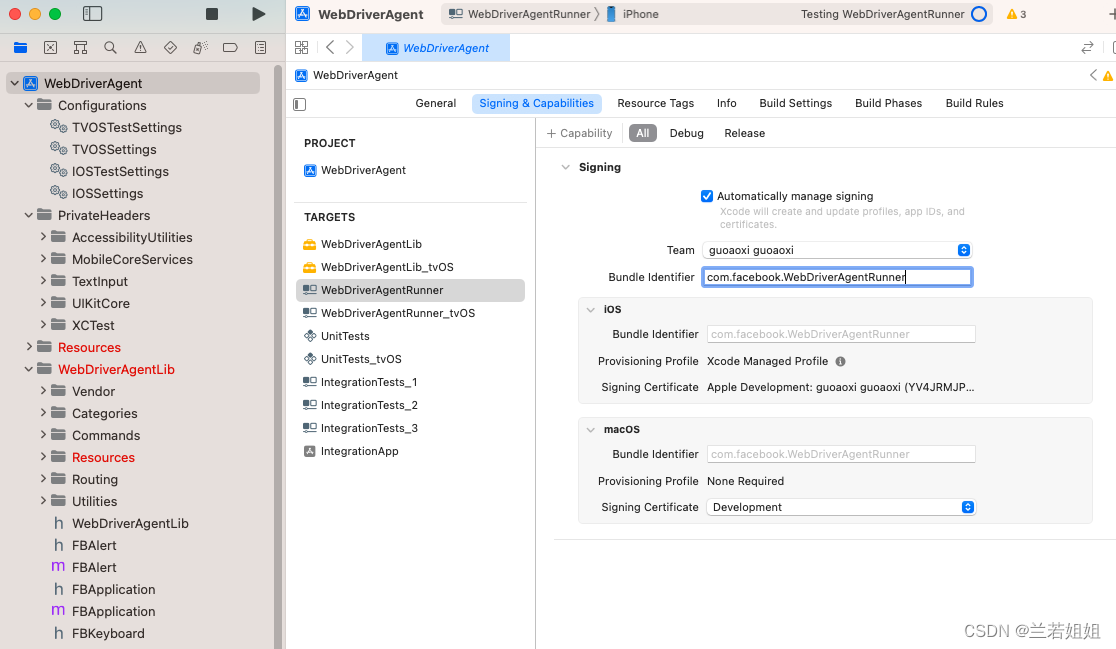Collapse the Configurations folder
This screenshot has height=649, width=1116.
pos(28,105)
